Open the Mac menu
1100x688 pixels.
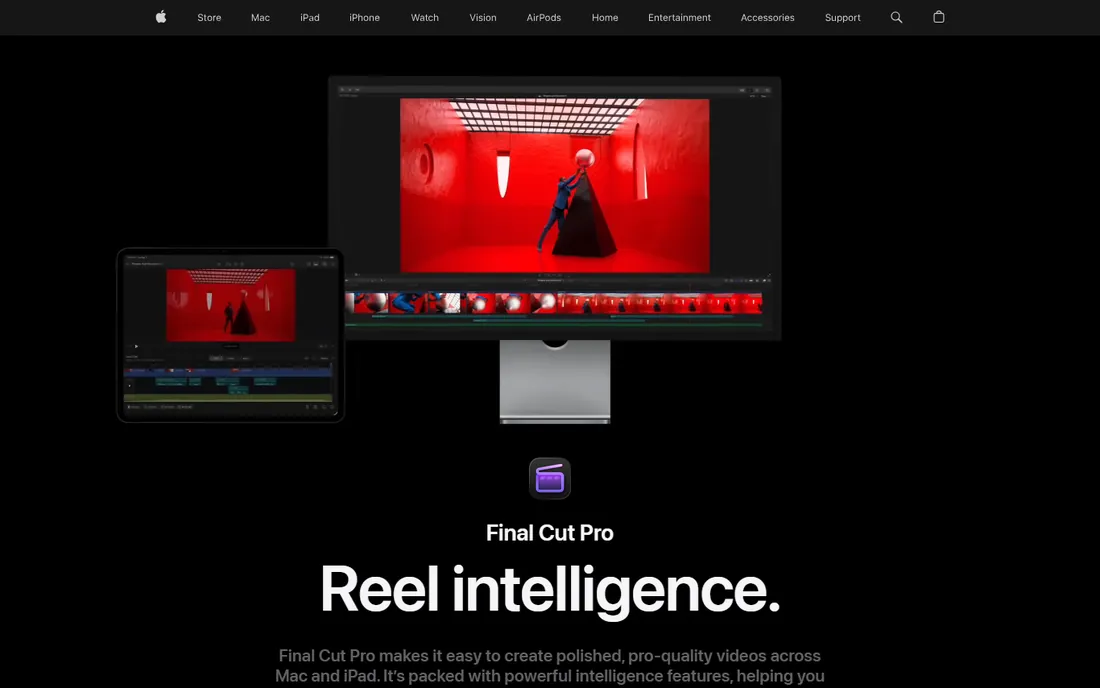point(260,18)
